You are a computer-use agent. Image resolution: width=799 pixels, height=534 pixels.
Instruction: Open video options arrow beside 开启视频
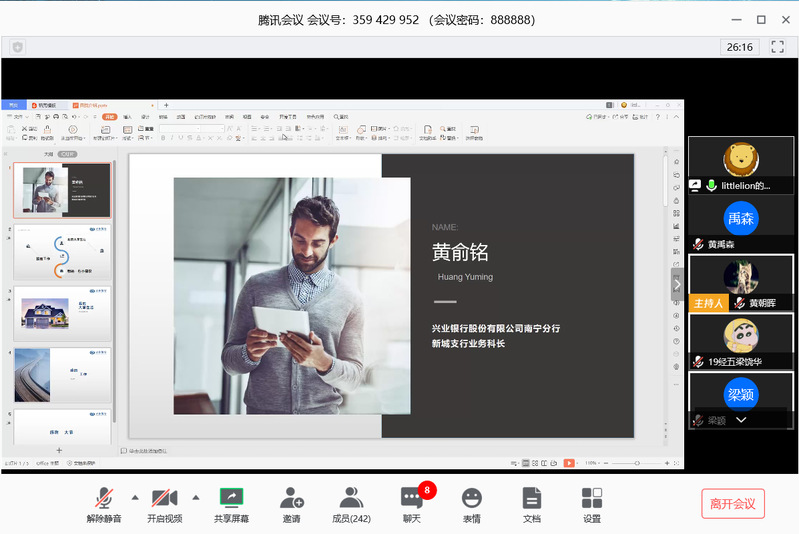coord(196,497)
